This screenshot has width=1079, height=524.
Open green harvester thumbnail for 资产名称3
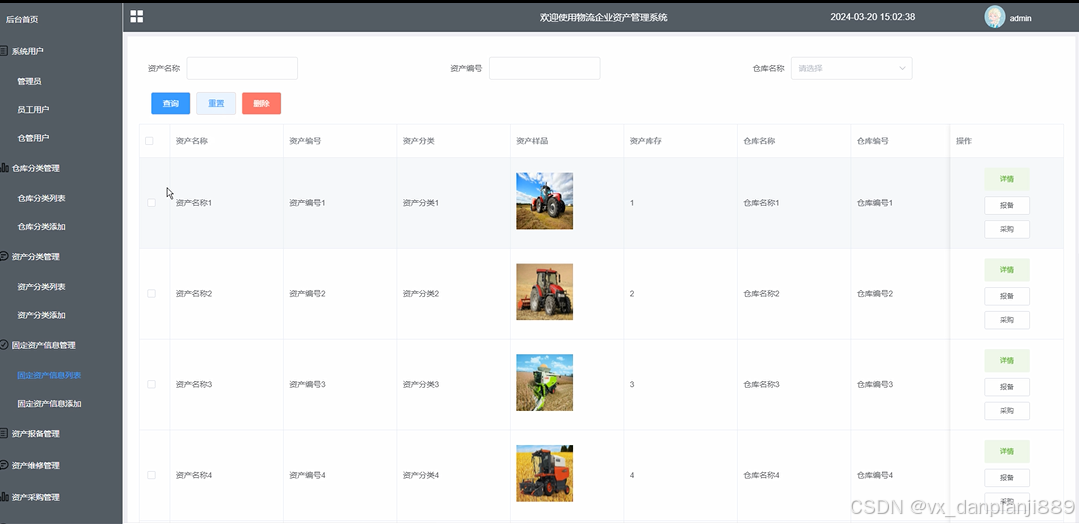544,382
